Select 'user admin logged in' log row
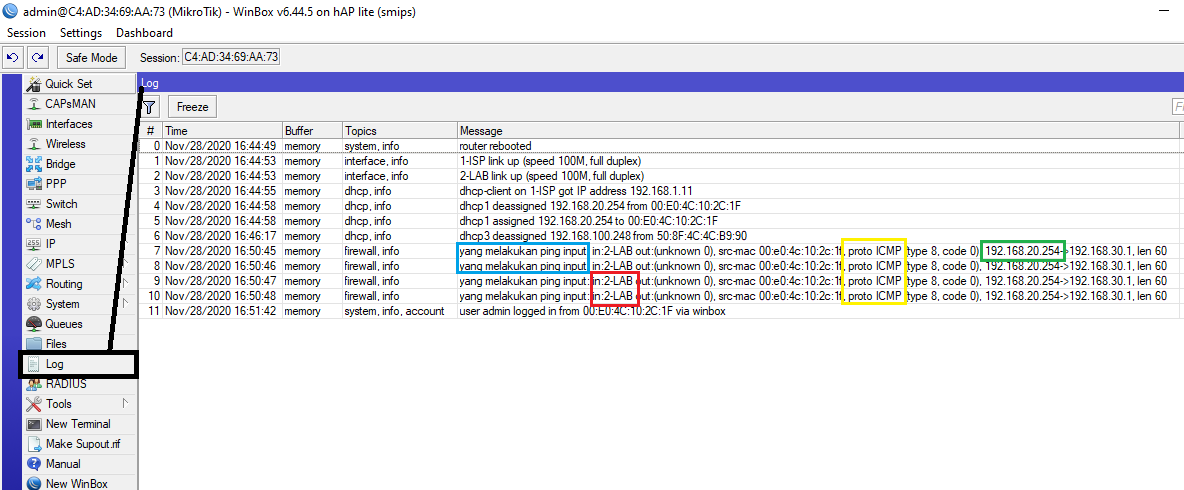This screenshot has height=490, width=1184. coord(661,311)
